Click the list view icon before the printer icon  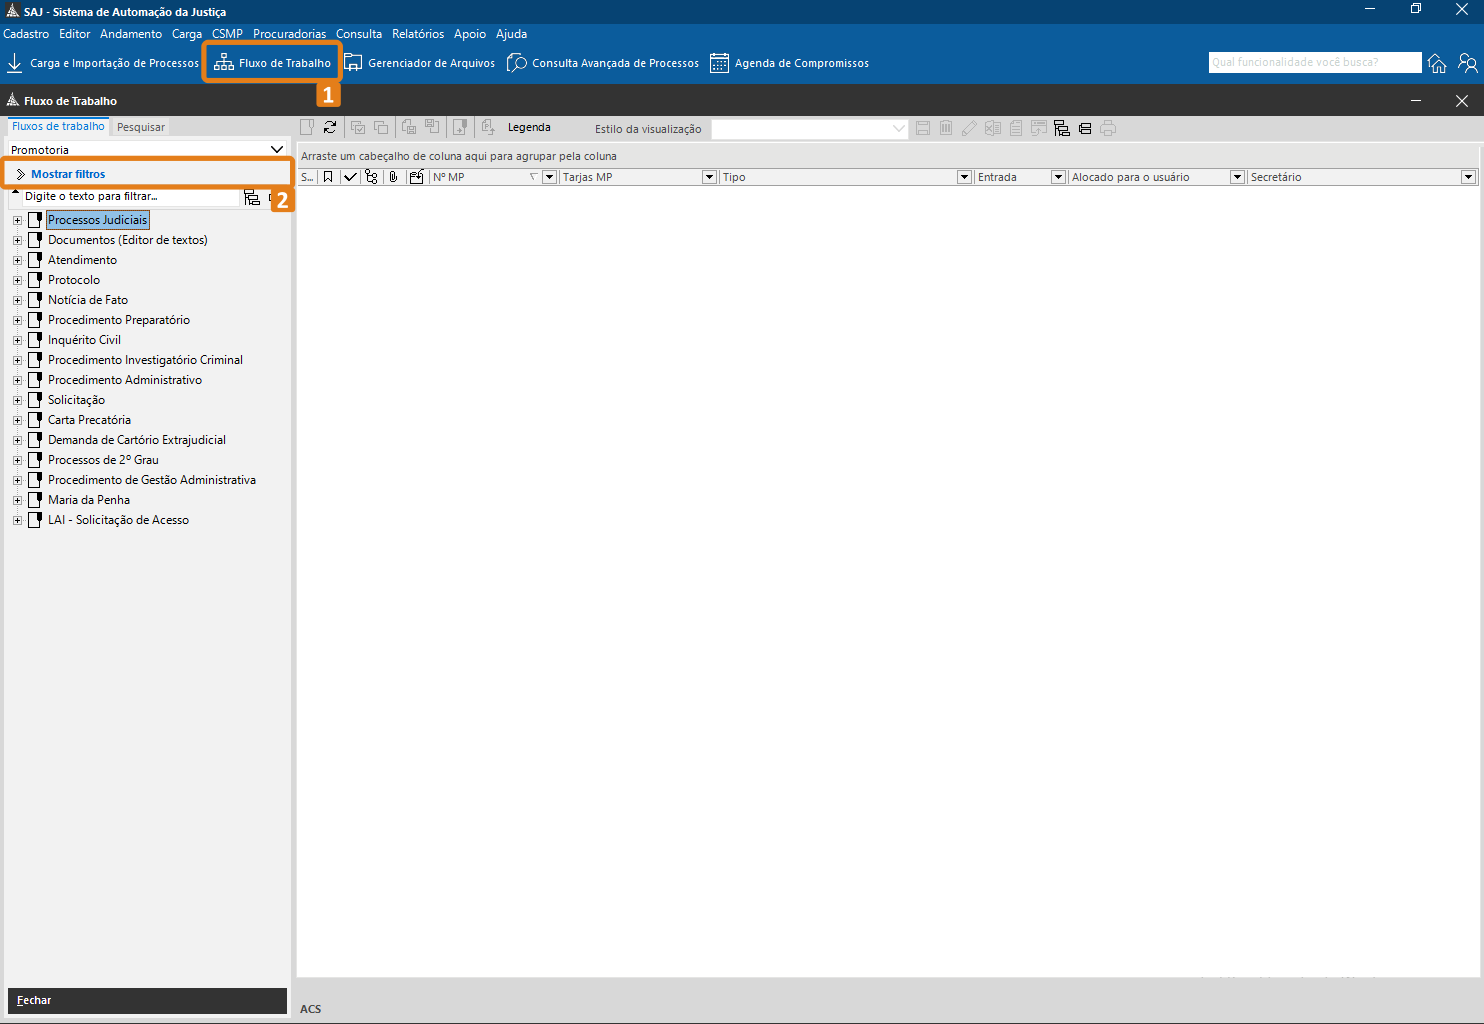[x=1085, y=128]
